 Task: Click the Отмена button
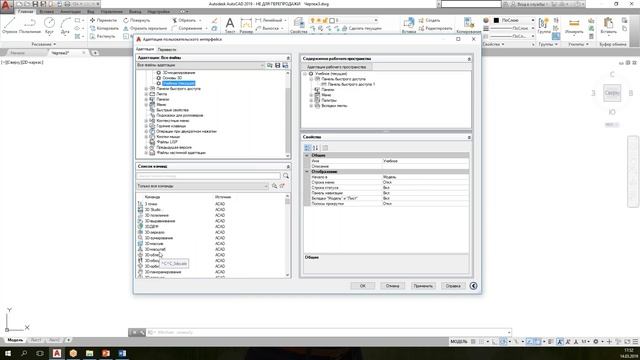392,286
